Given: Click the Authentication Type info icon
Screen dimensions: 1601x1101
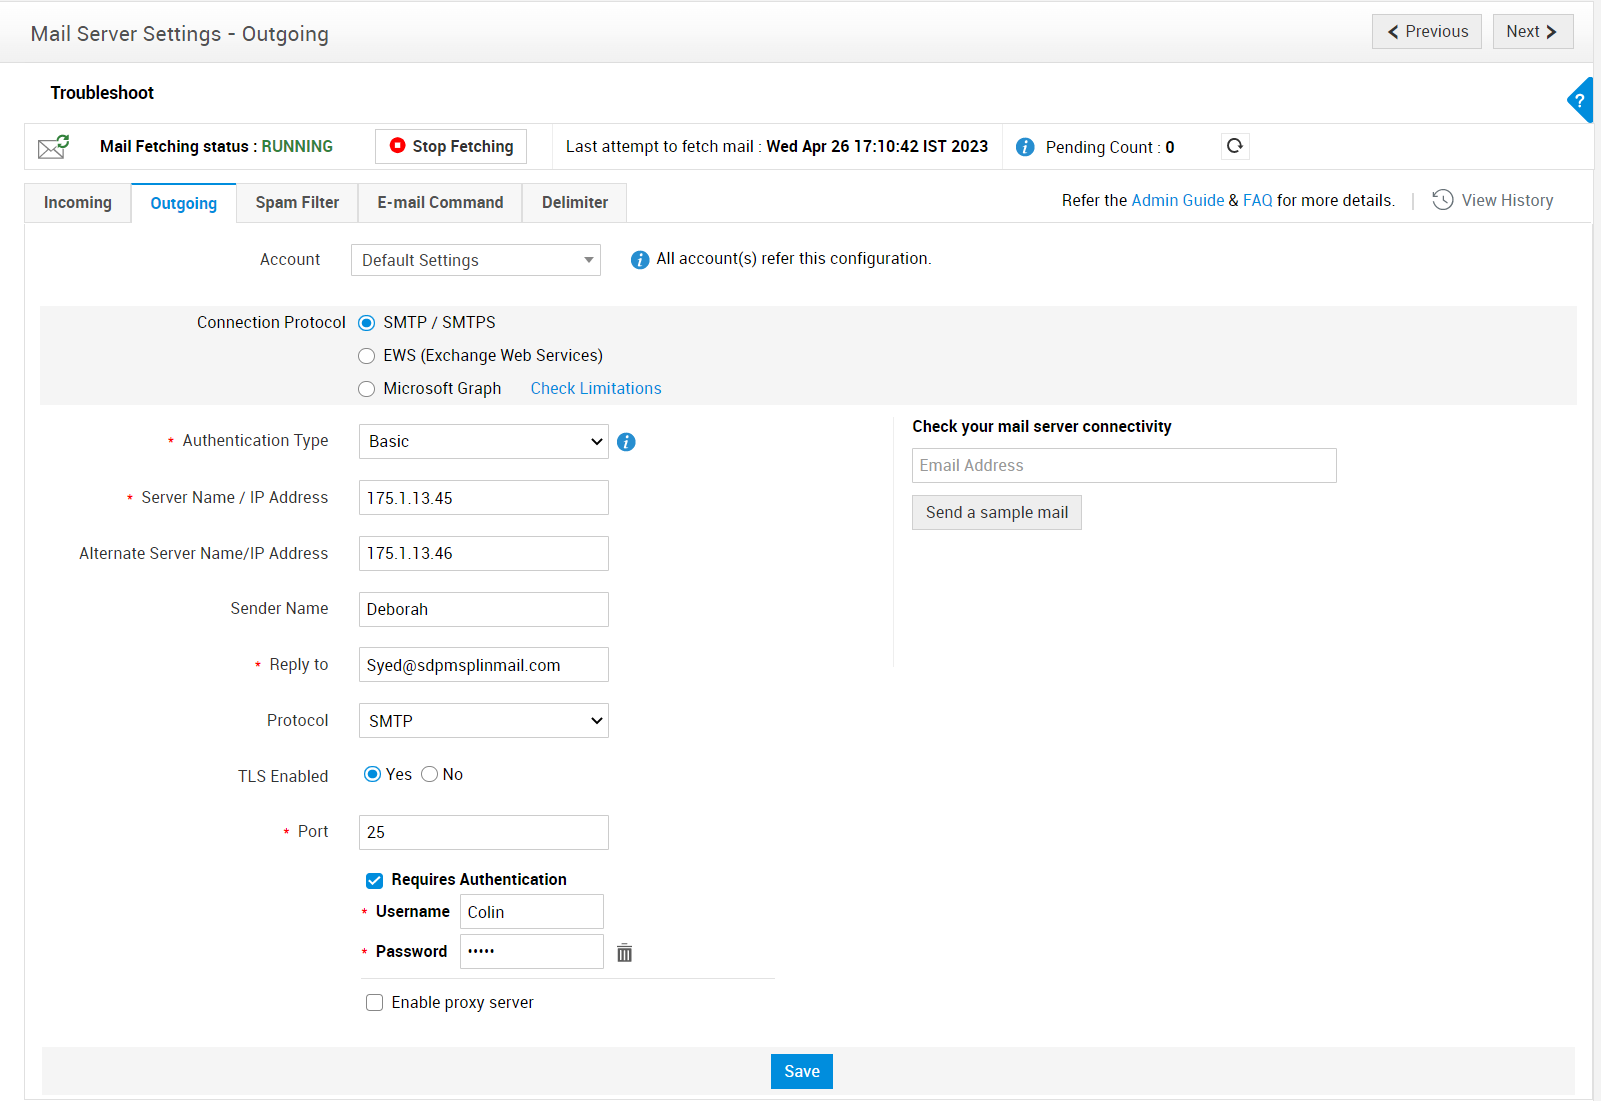Looking at the screenshot, I should tap(626, 442).
